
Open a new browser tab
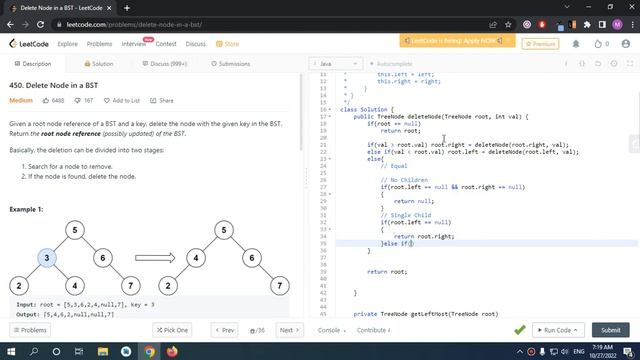coord(127,8)
